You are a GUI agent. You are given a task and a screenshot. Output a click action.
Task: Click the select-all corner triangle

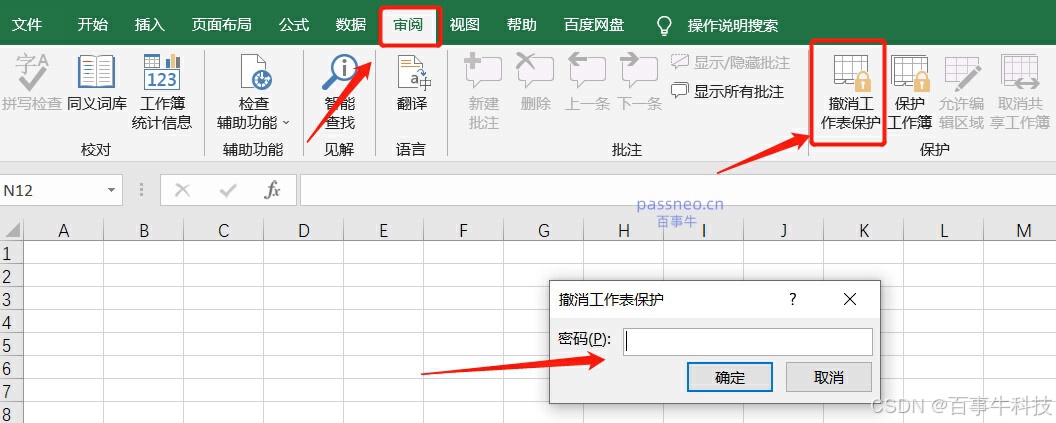(12, 231)
